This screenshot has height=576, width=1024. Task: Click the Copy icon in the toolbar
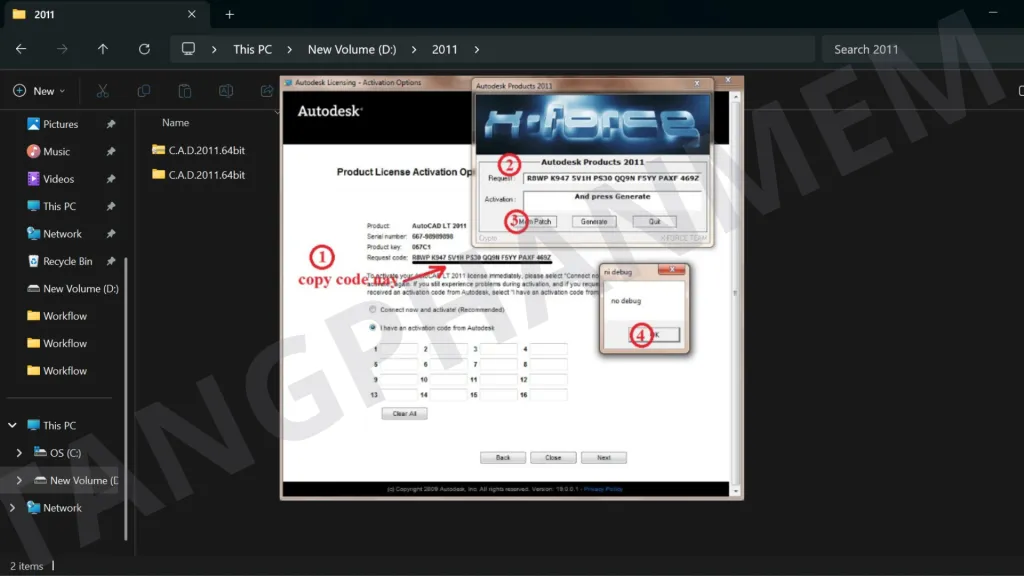(144, 91)
